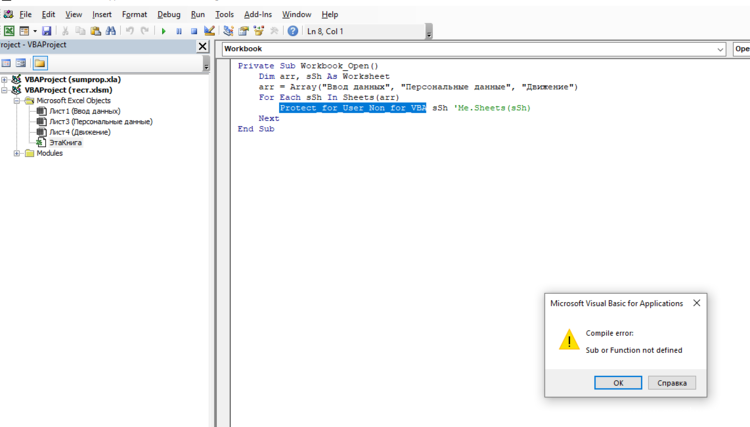
Task: Open the Procedure dropdown beside Workbook box
Action: click(741, 49)
